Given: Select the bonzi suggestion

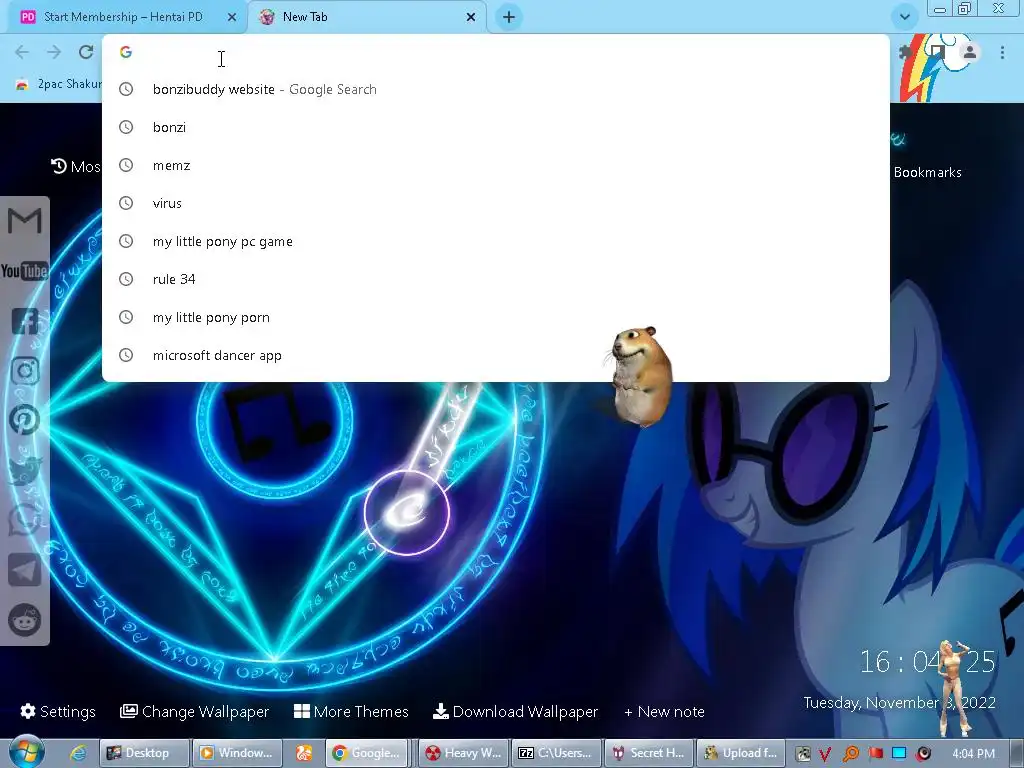Looking at the screenshot, I should pos(496,127).
